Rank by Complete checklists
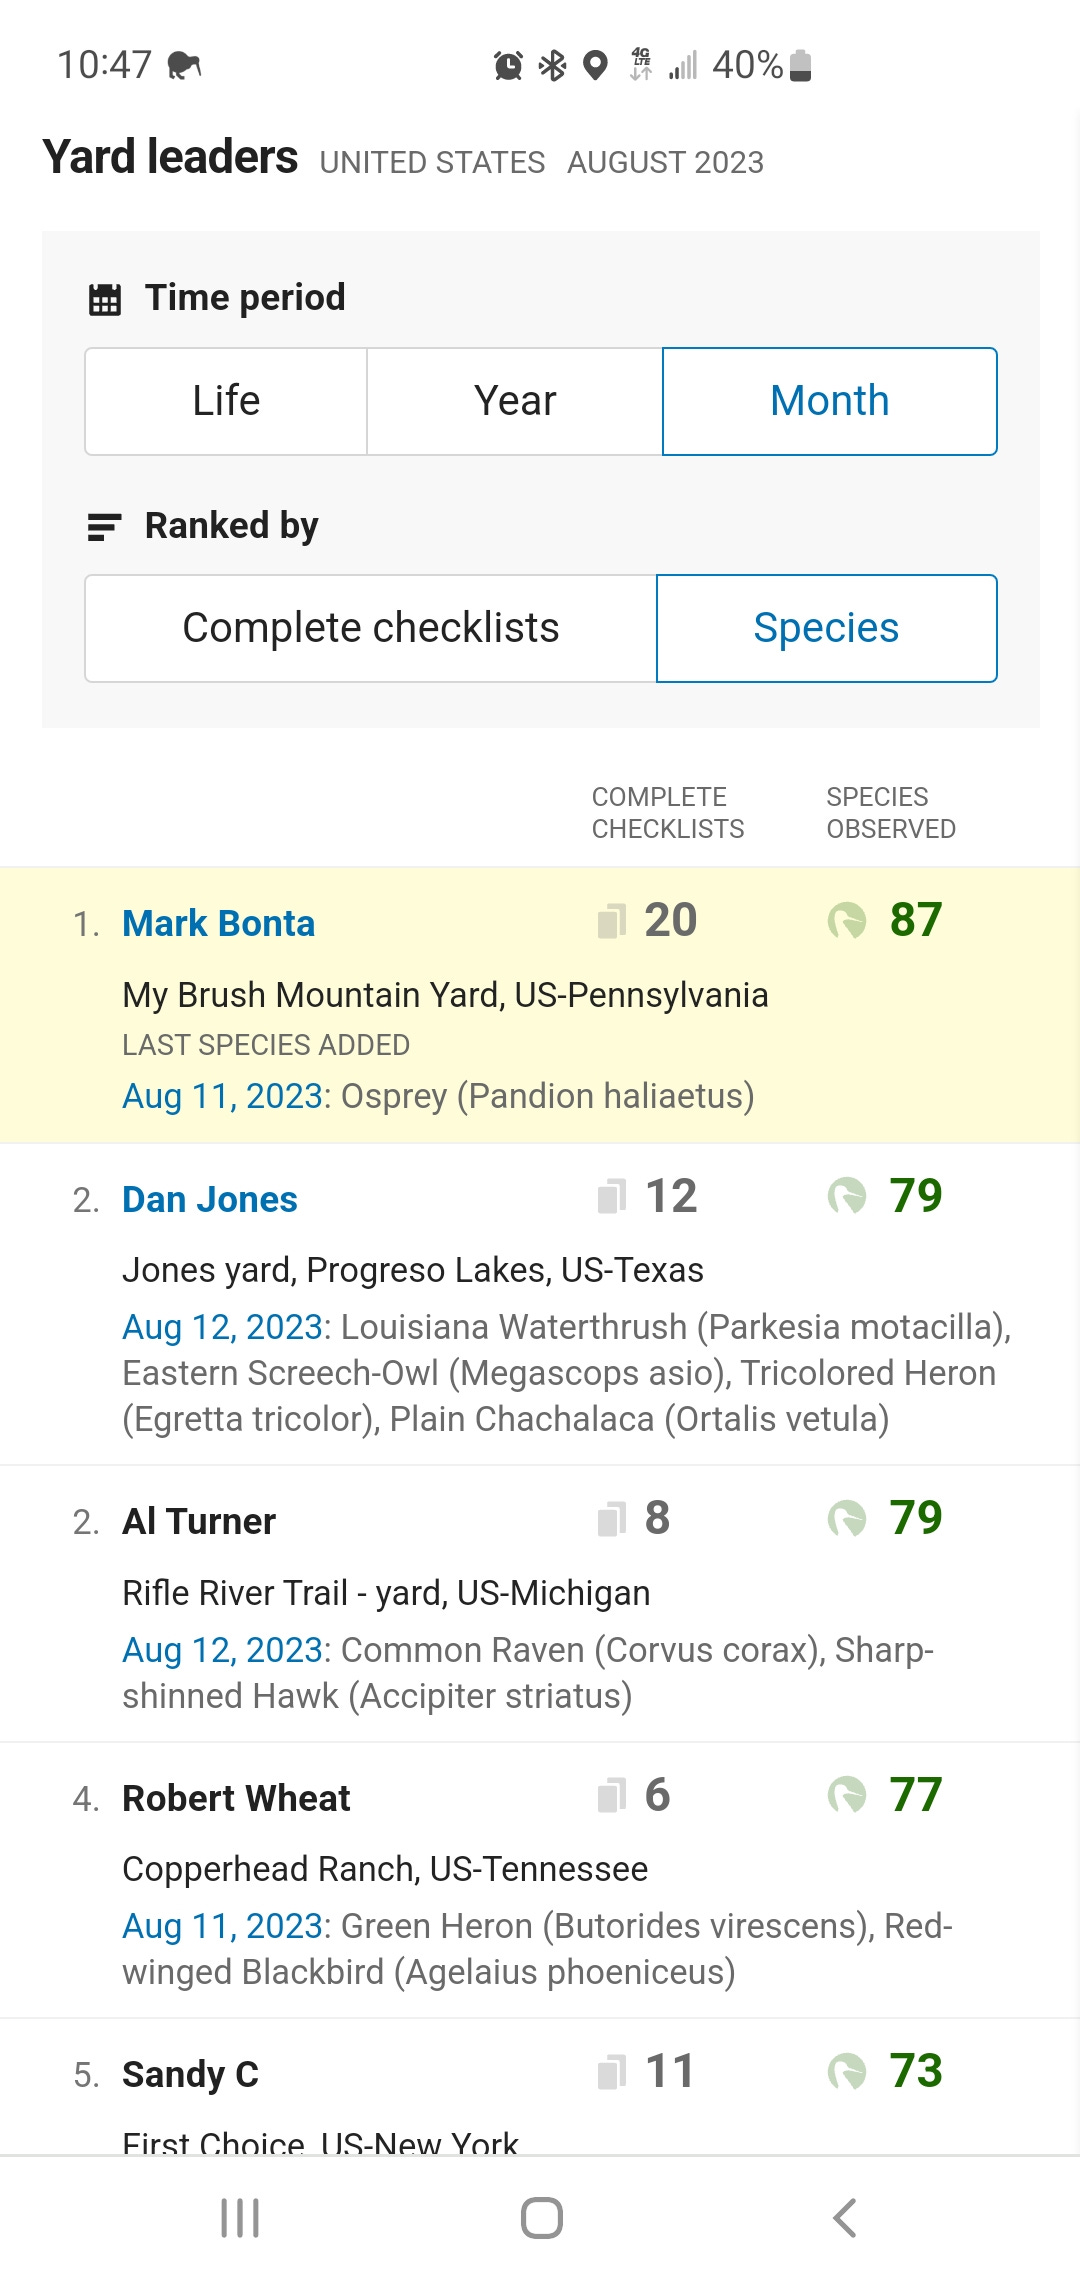The image size is (1080, 2280). click(371, 628)
